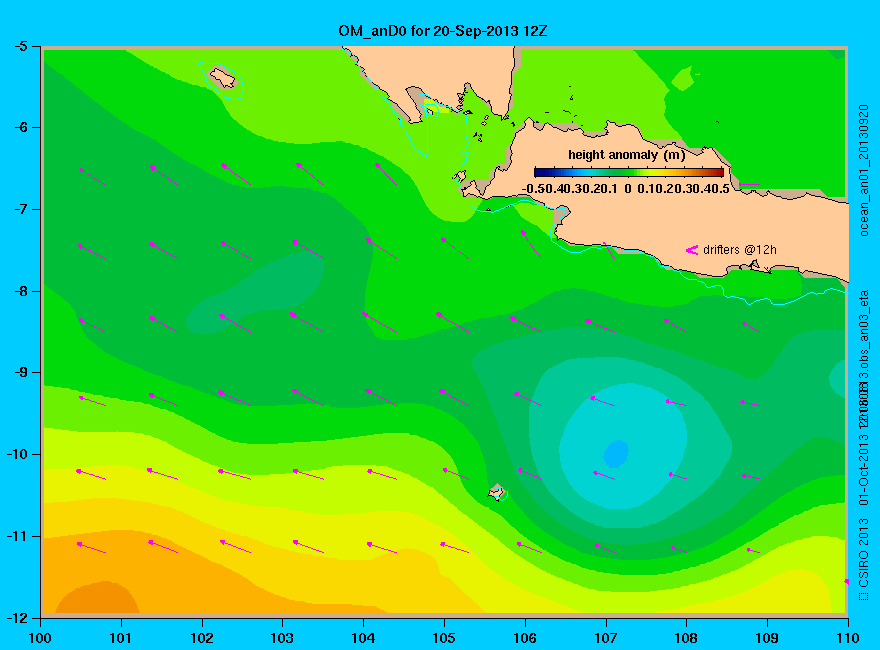This screenshot has width=880, height=650.
Task: Click the latitude label -8 on left axis
Action: pos(20,291)
